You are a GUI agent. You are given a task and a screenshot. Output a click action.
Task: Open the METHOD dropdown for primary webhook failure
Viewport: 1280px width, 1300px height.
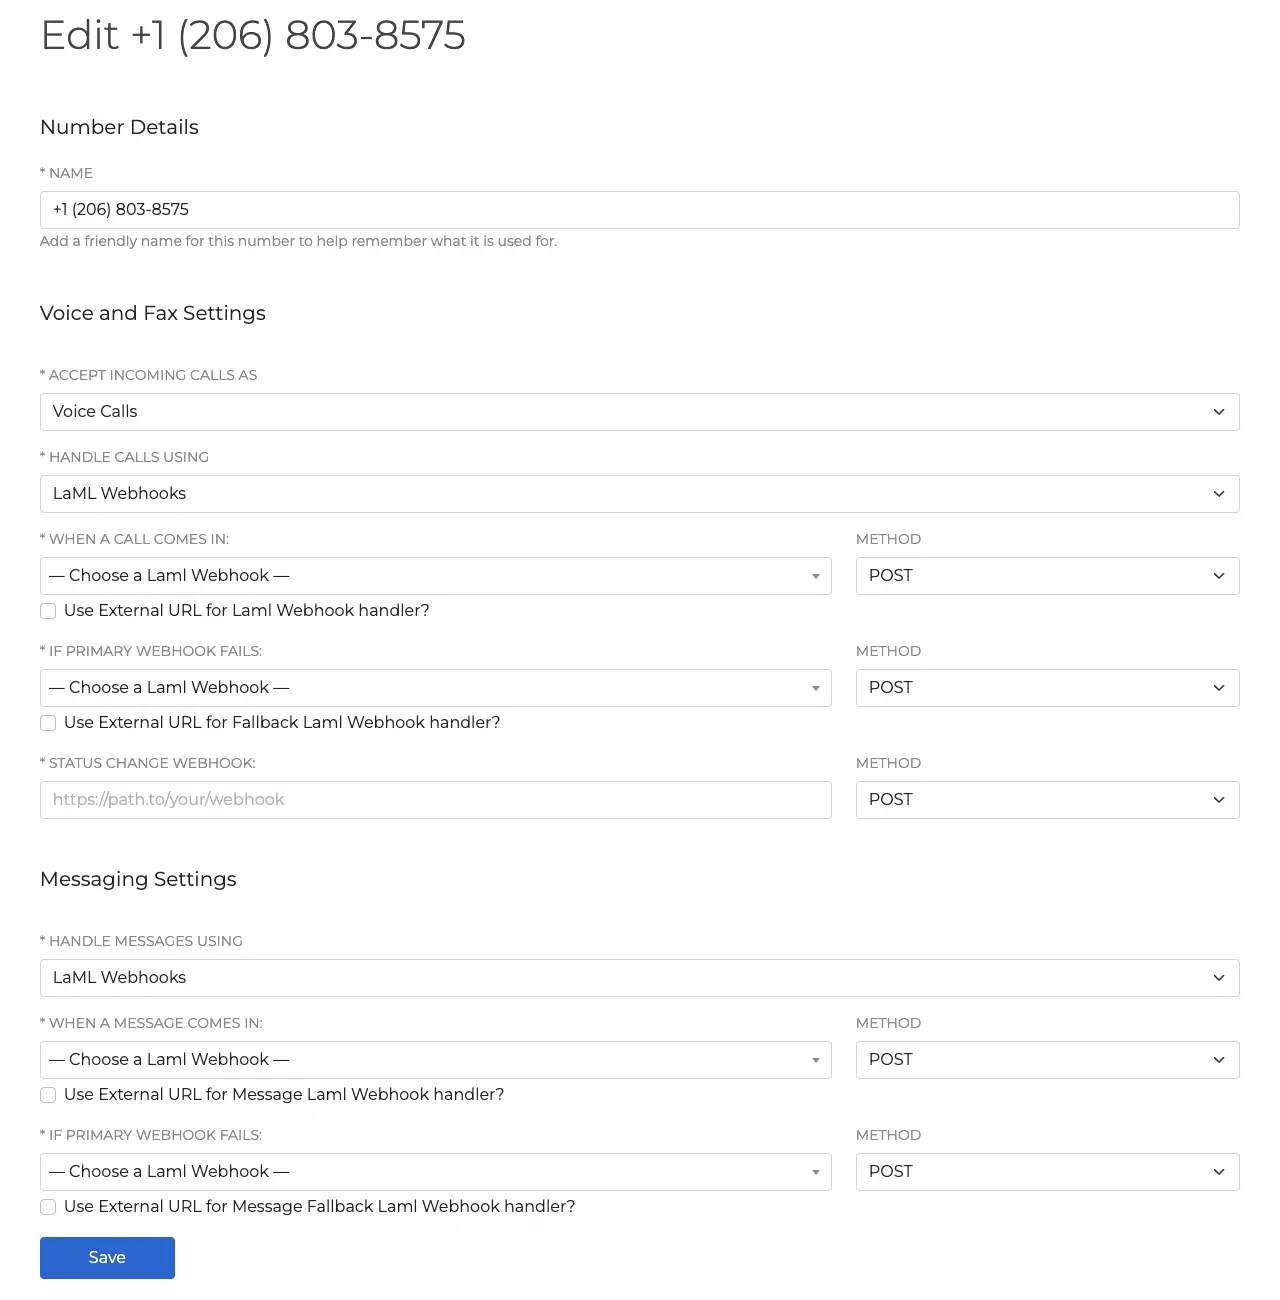pyautogui.click(x=1047, y=687)
